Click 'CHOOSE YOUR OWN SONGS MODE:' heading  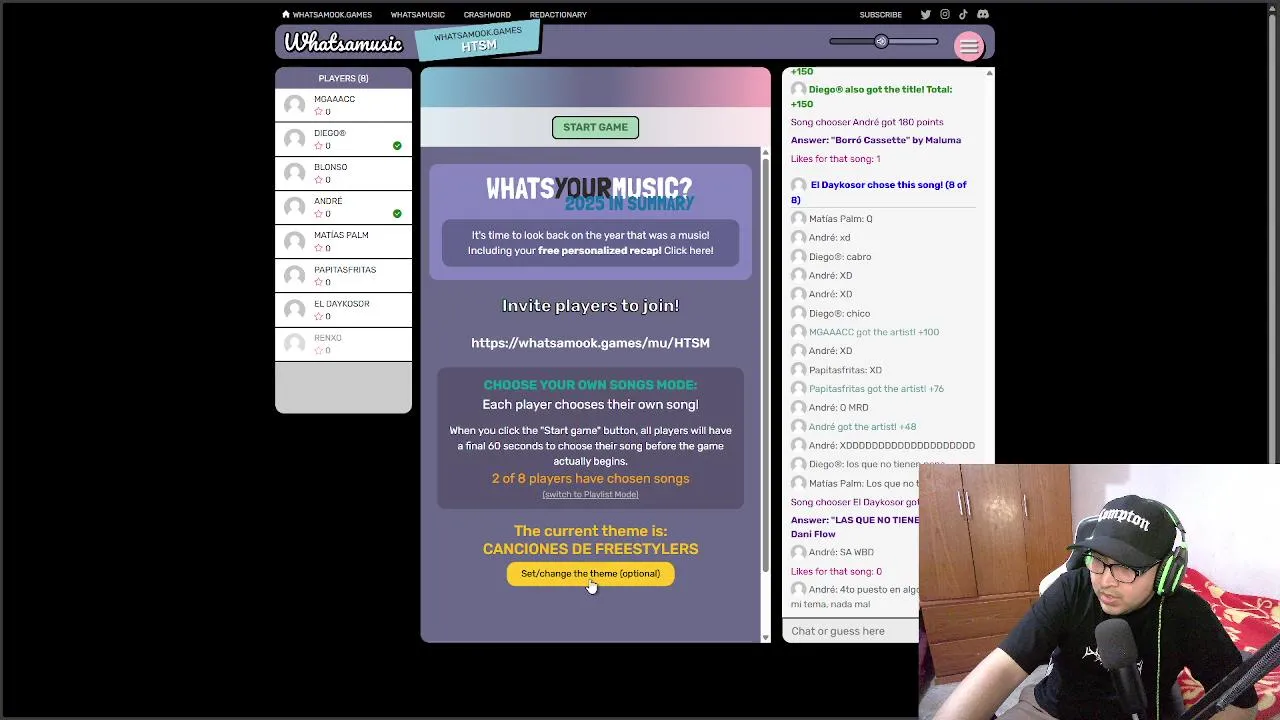(590, 385)
